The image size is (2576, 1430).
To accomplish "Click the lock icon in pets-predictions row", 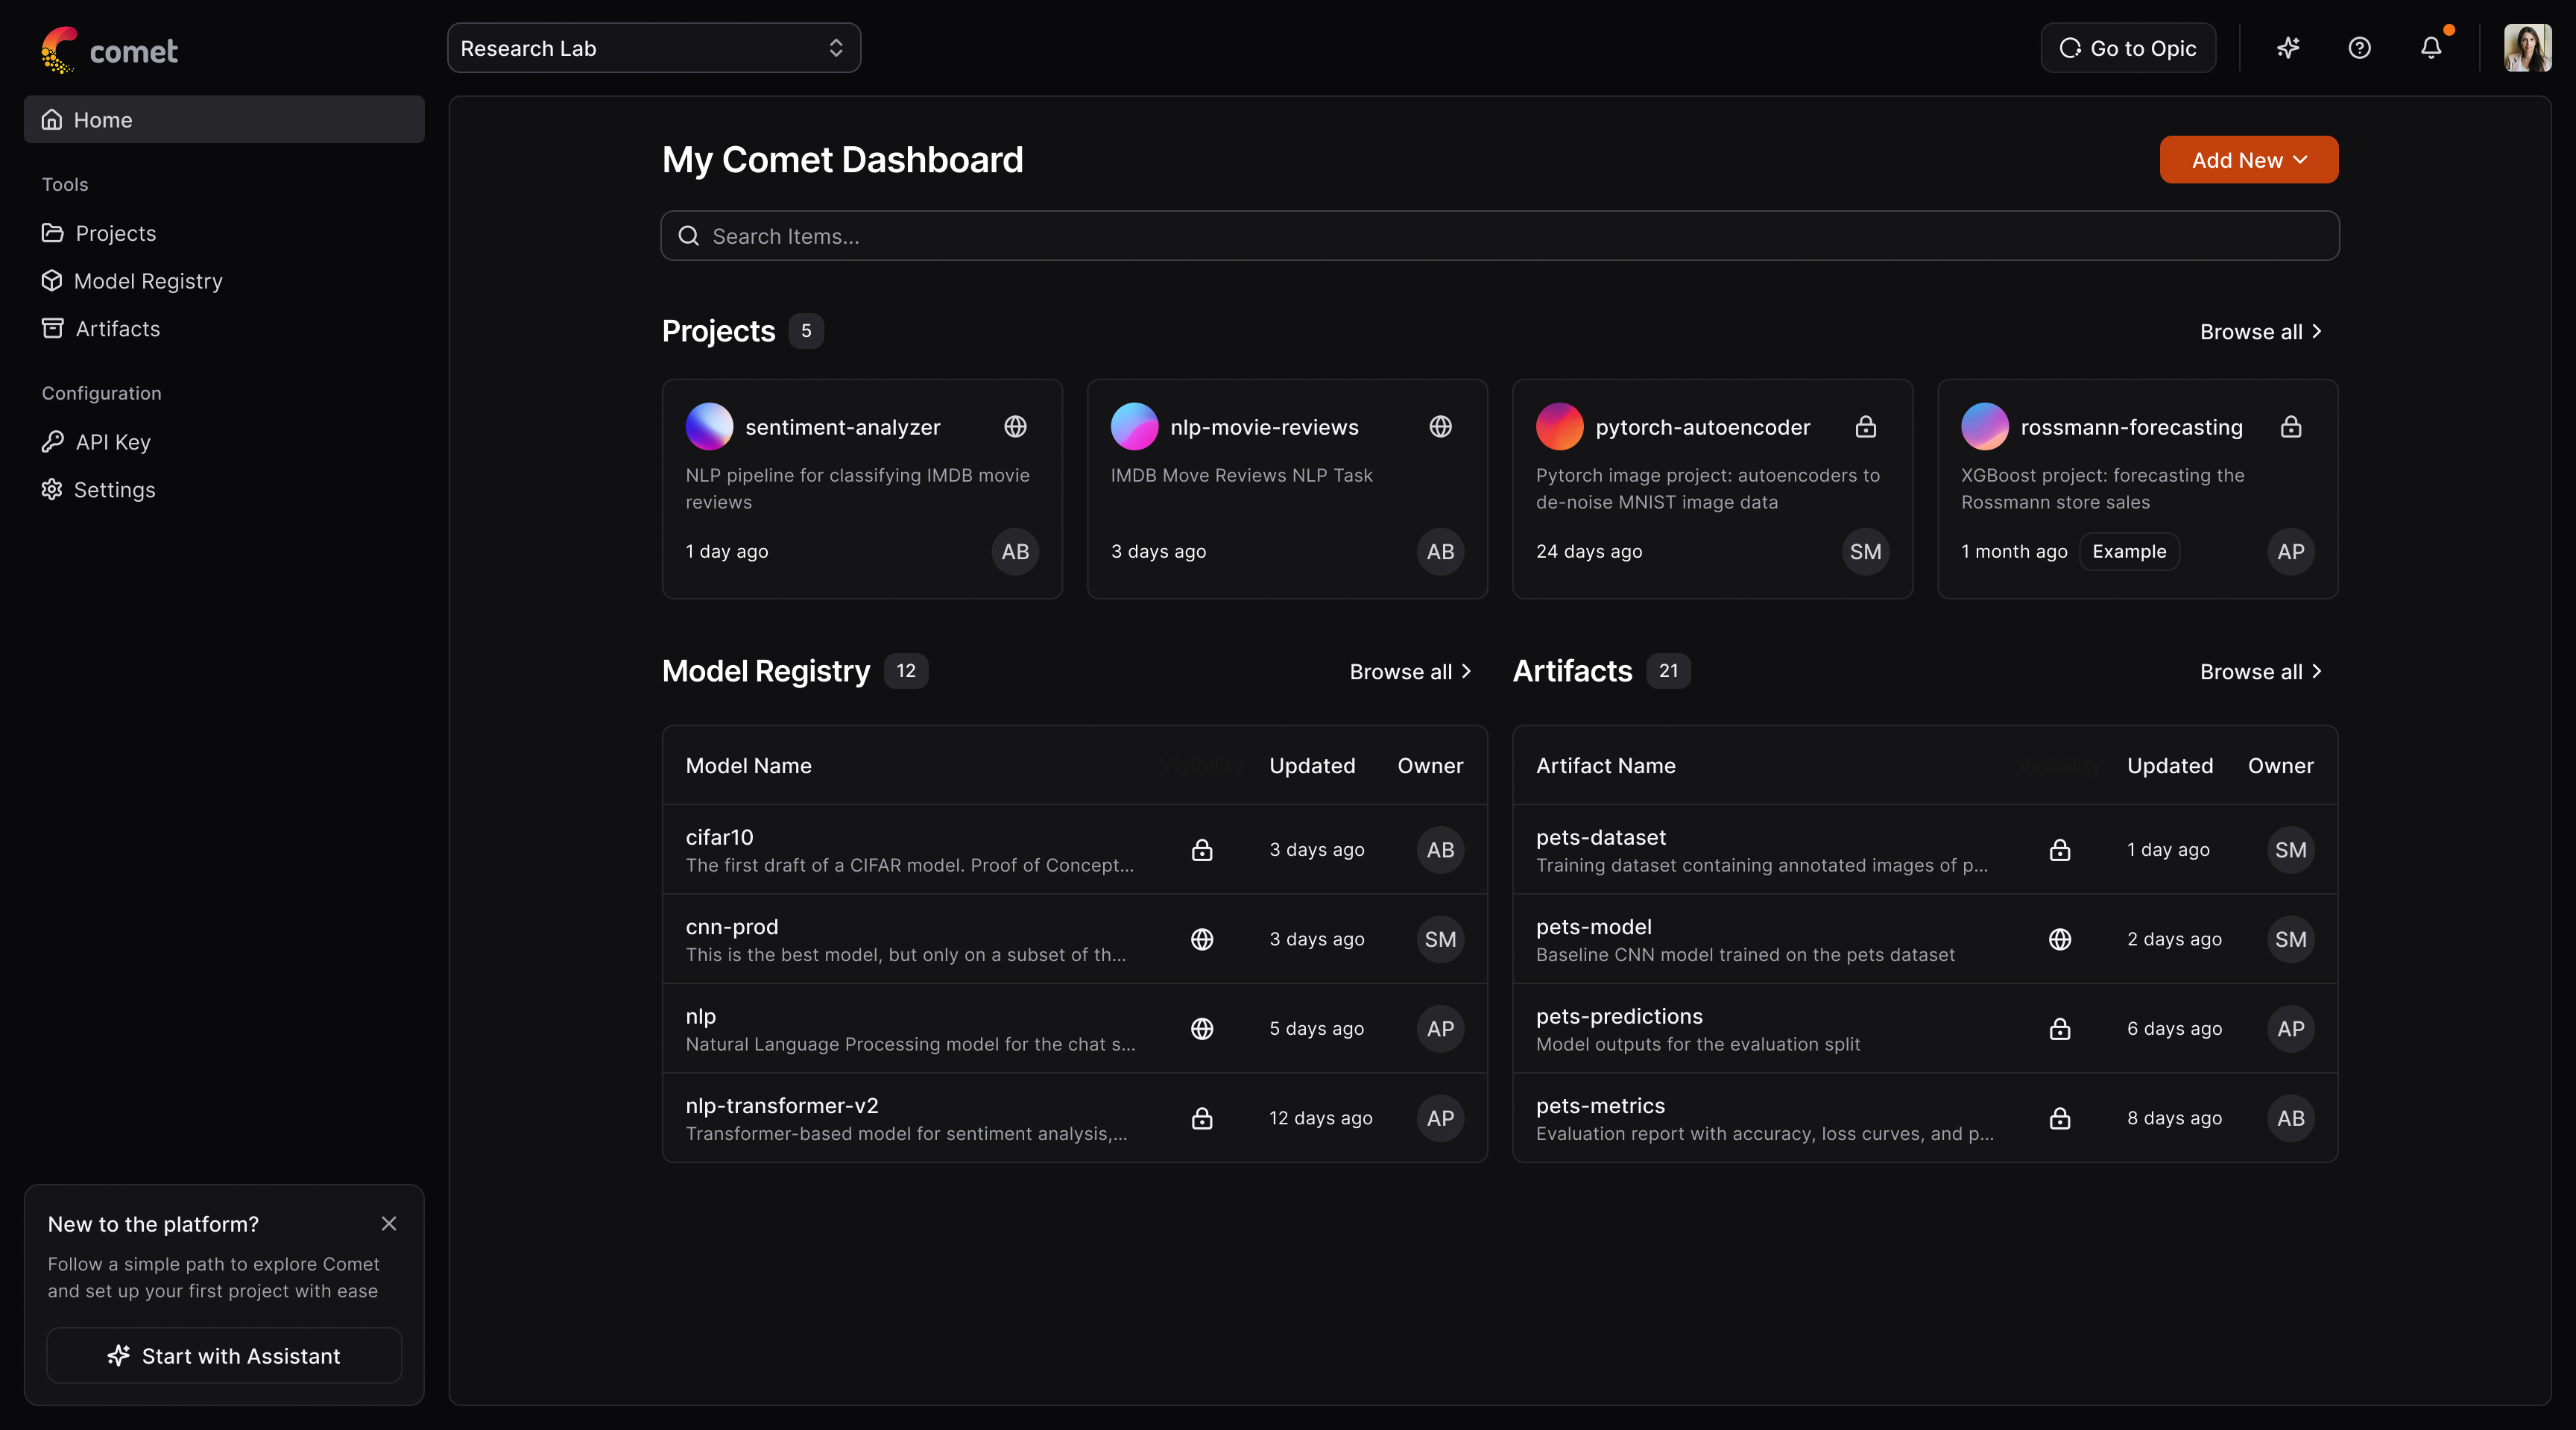I will point(2059,1029).
